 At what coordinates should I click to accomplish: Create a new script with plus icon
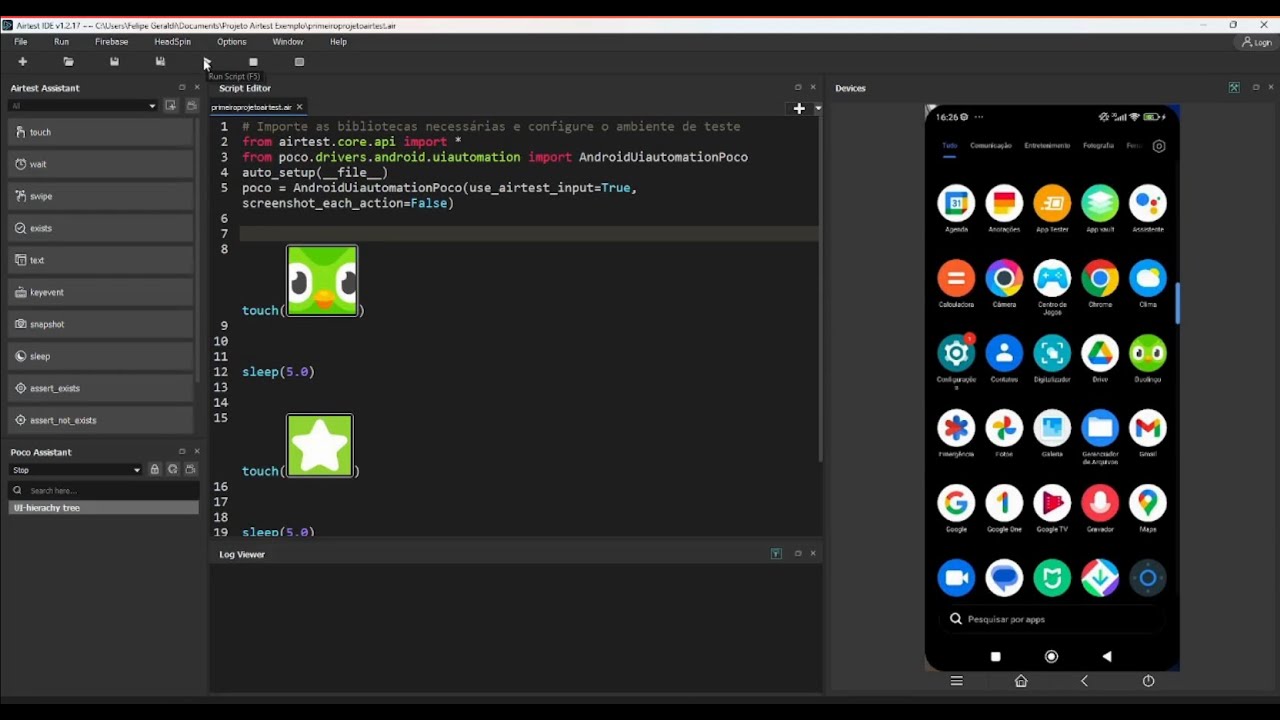[x=22, y=62]
